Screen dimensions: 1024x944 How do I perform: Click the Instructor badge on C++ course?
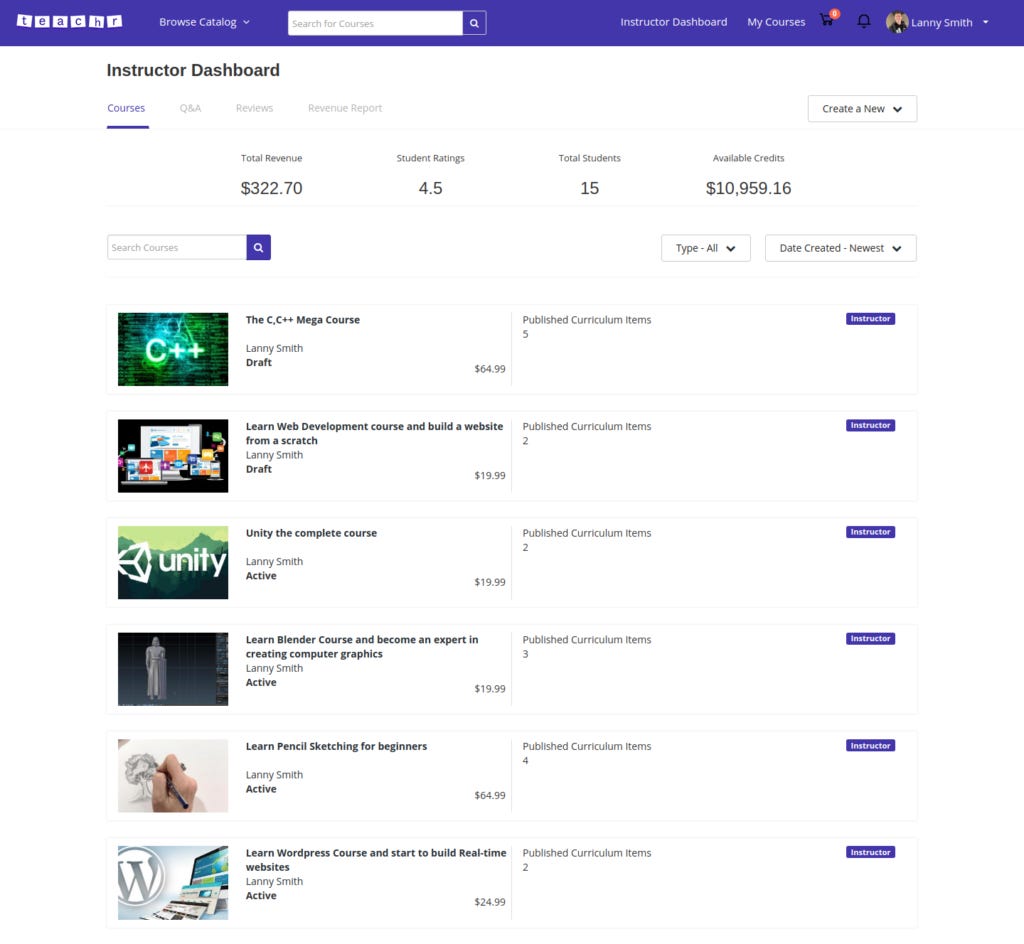(x=870, y=319)
